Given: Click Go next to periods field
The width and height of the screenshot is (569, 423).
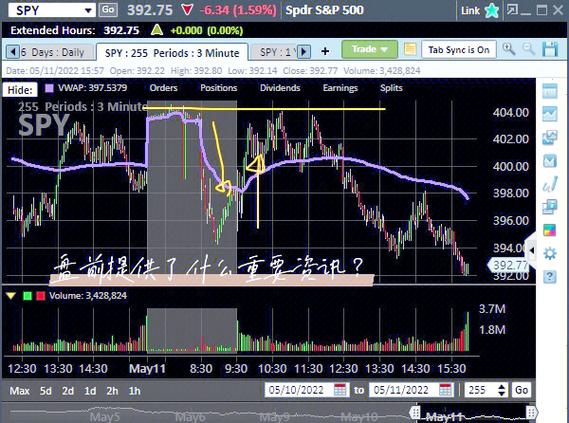Looking at the screenshot, I should 521,390.
